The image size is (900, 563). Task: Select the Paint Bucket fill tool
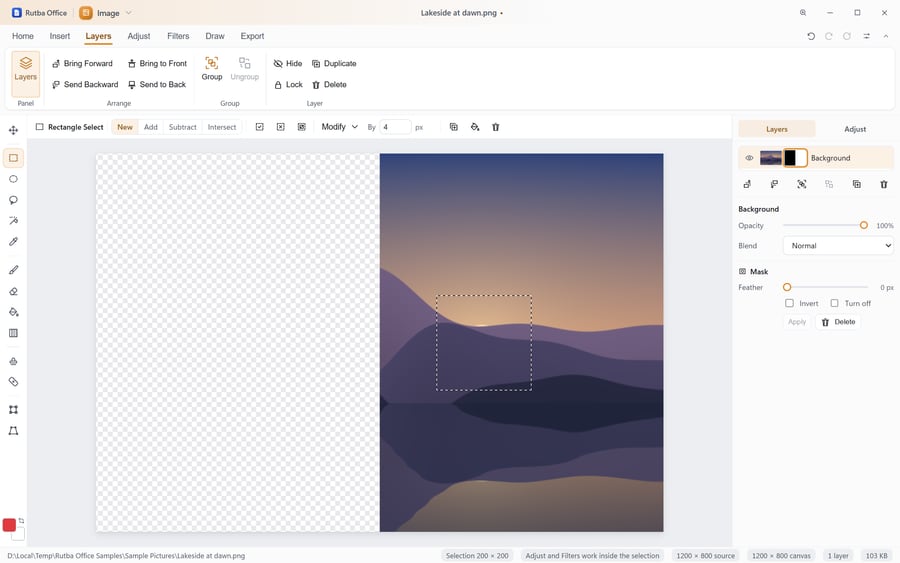[x=13, y=312]
